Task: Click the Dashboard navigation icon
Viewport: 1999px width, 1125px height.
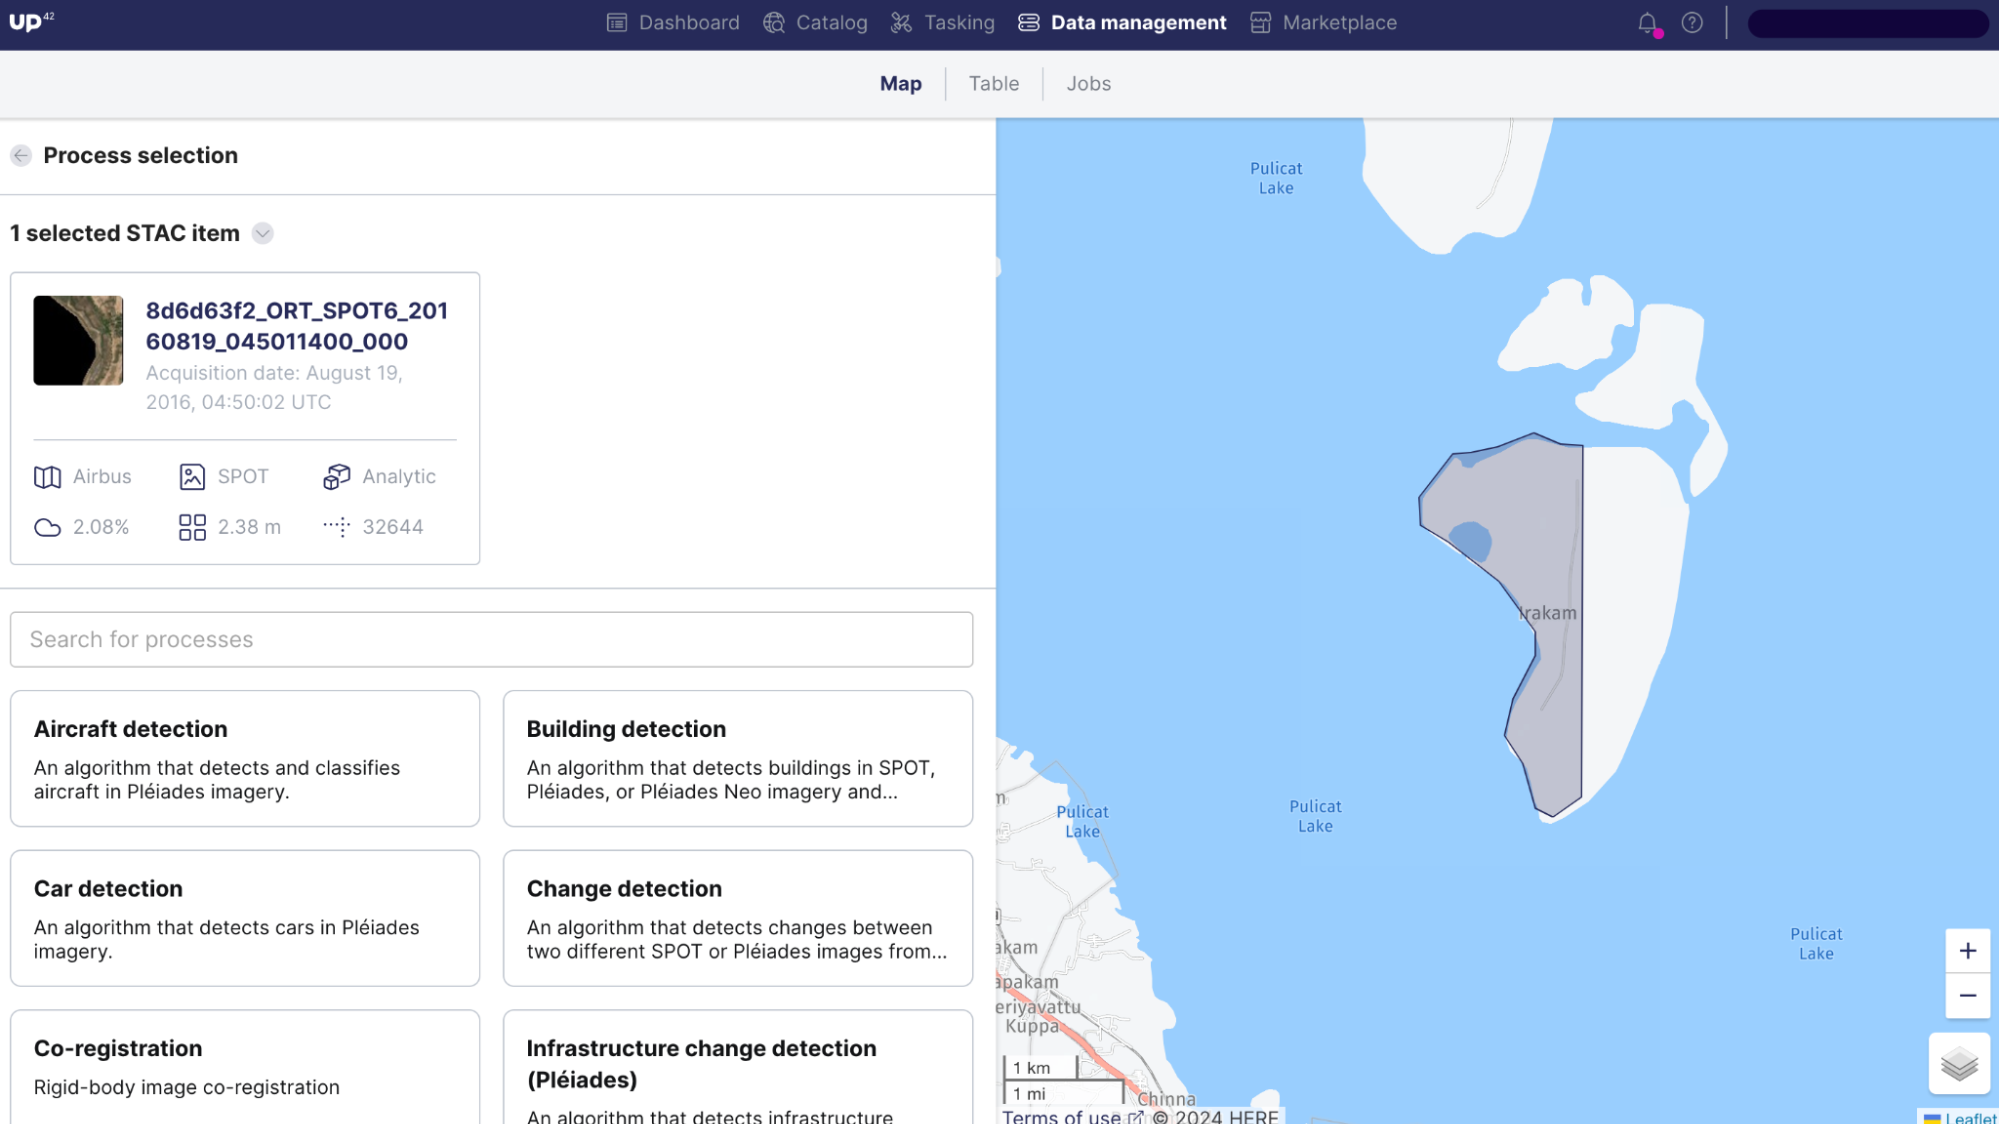Action: [x=616, y=22]
